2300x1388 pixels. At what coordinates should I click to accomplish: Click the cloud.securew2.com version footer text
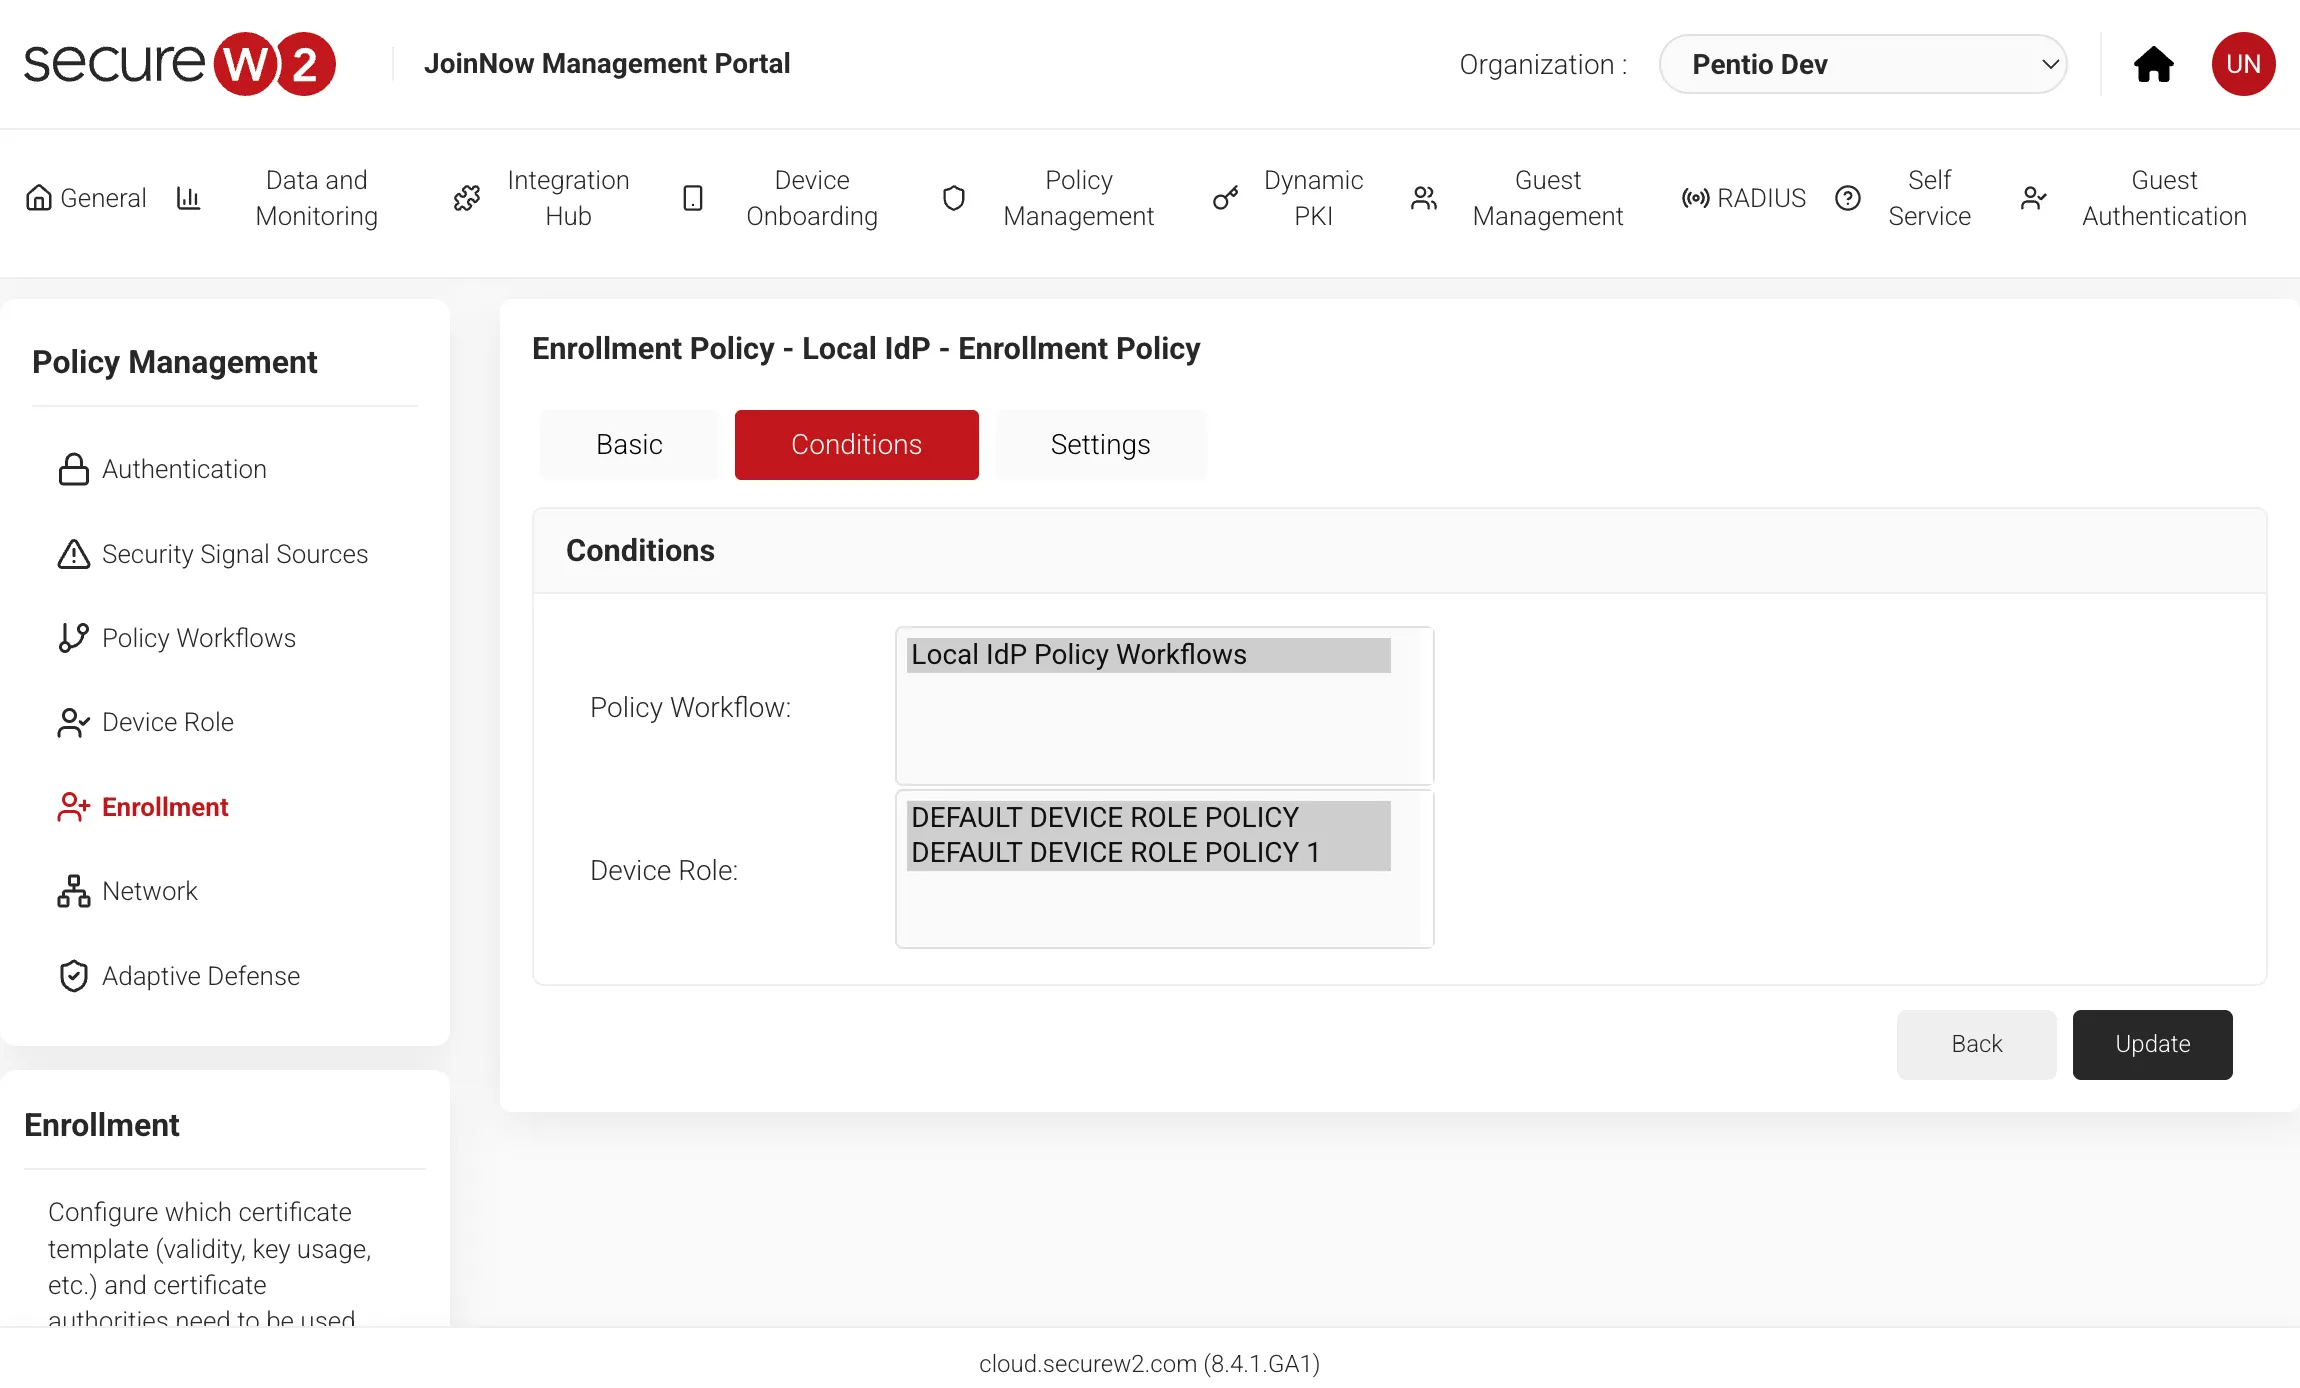pyautogui.click(x=1150, y=1364)
